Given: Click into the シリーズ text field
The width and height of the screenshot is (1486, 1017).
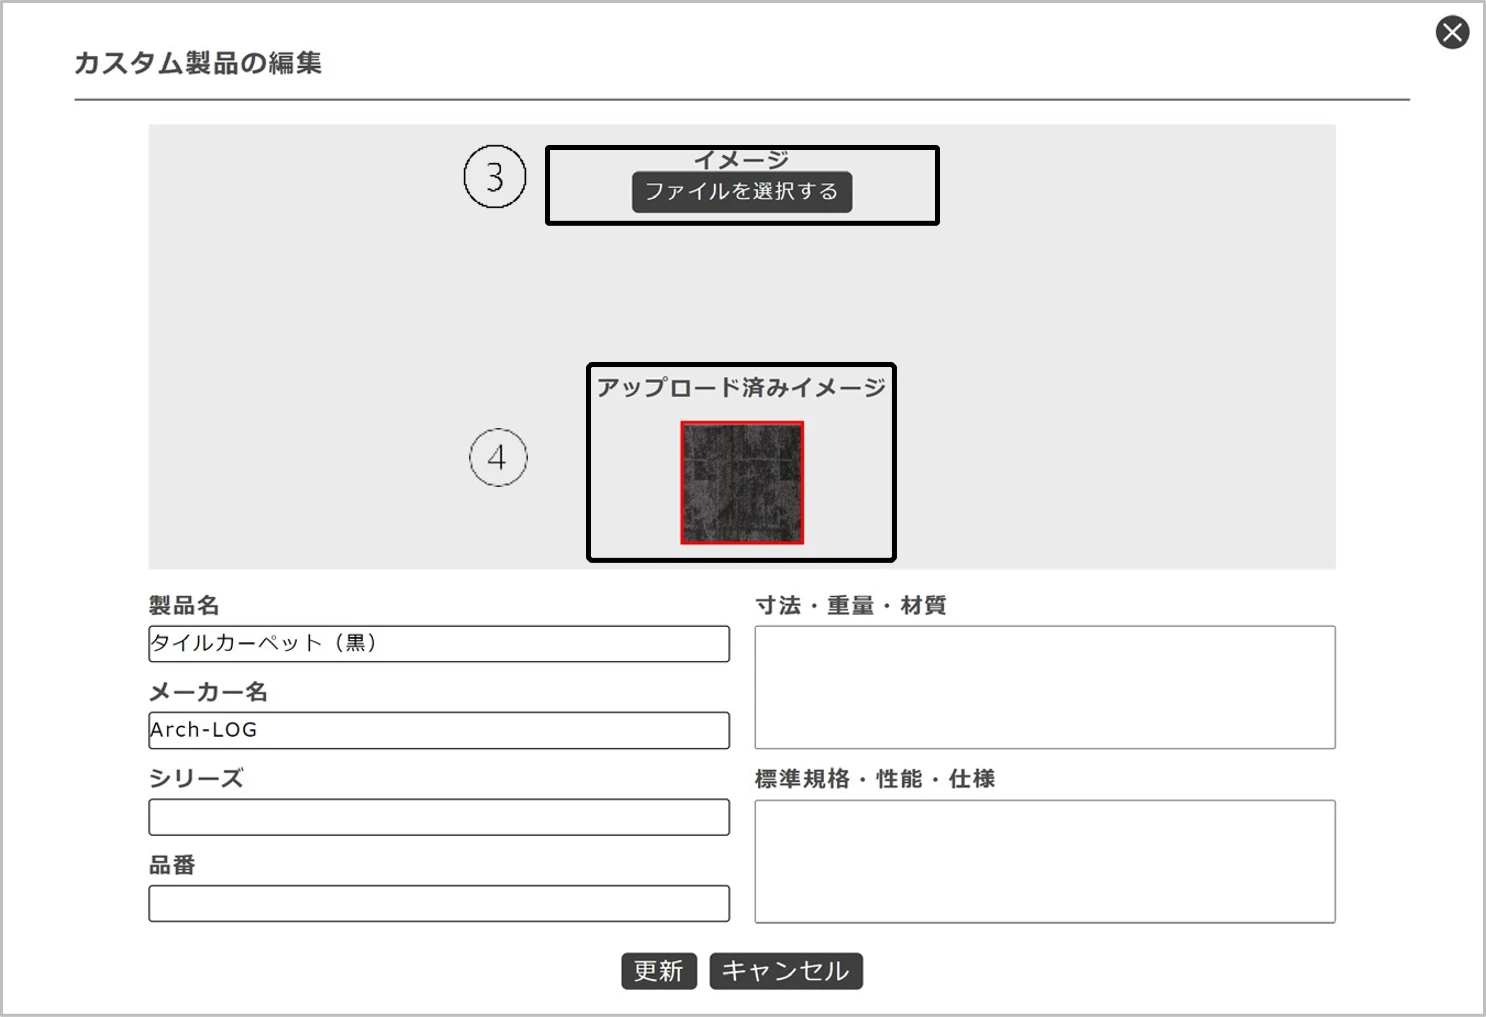Looking at the screenshot, I should click(x=439, y=817).
